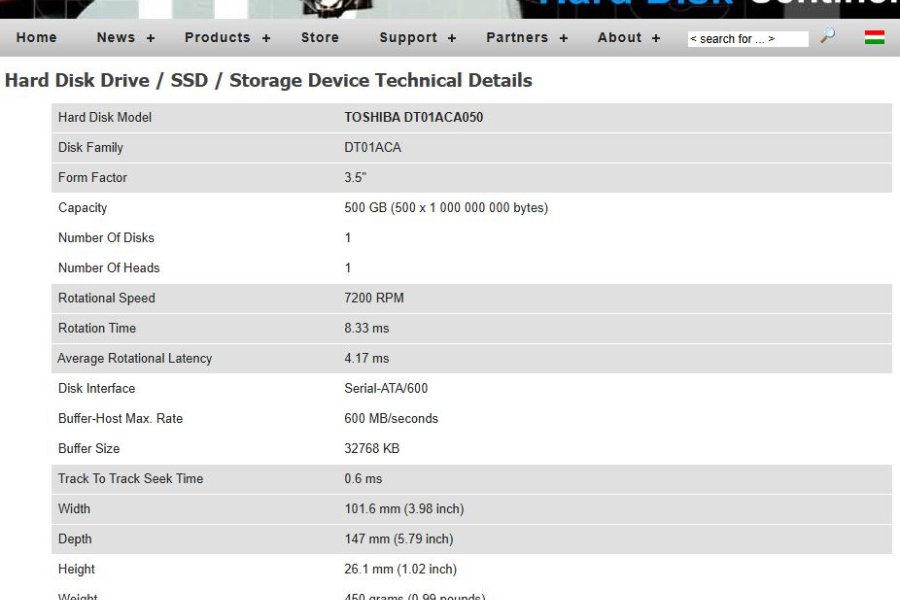Open the Support menu
The width and height of the screenshot is (900, 600).
point(408,37)
